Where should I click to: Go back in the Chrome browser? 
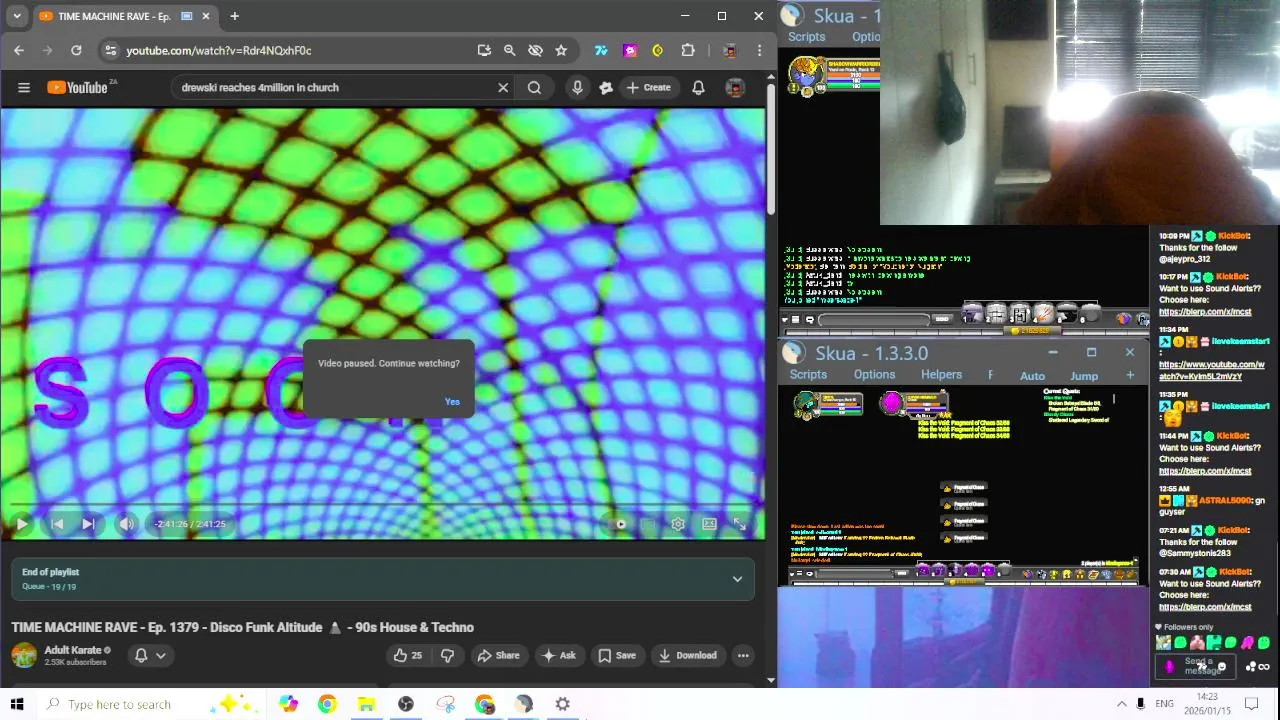[x=19, y=50]
